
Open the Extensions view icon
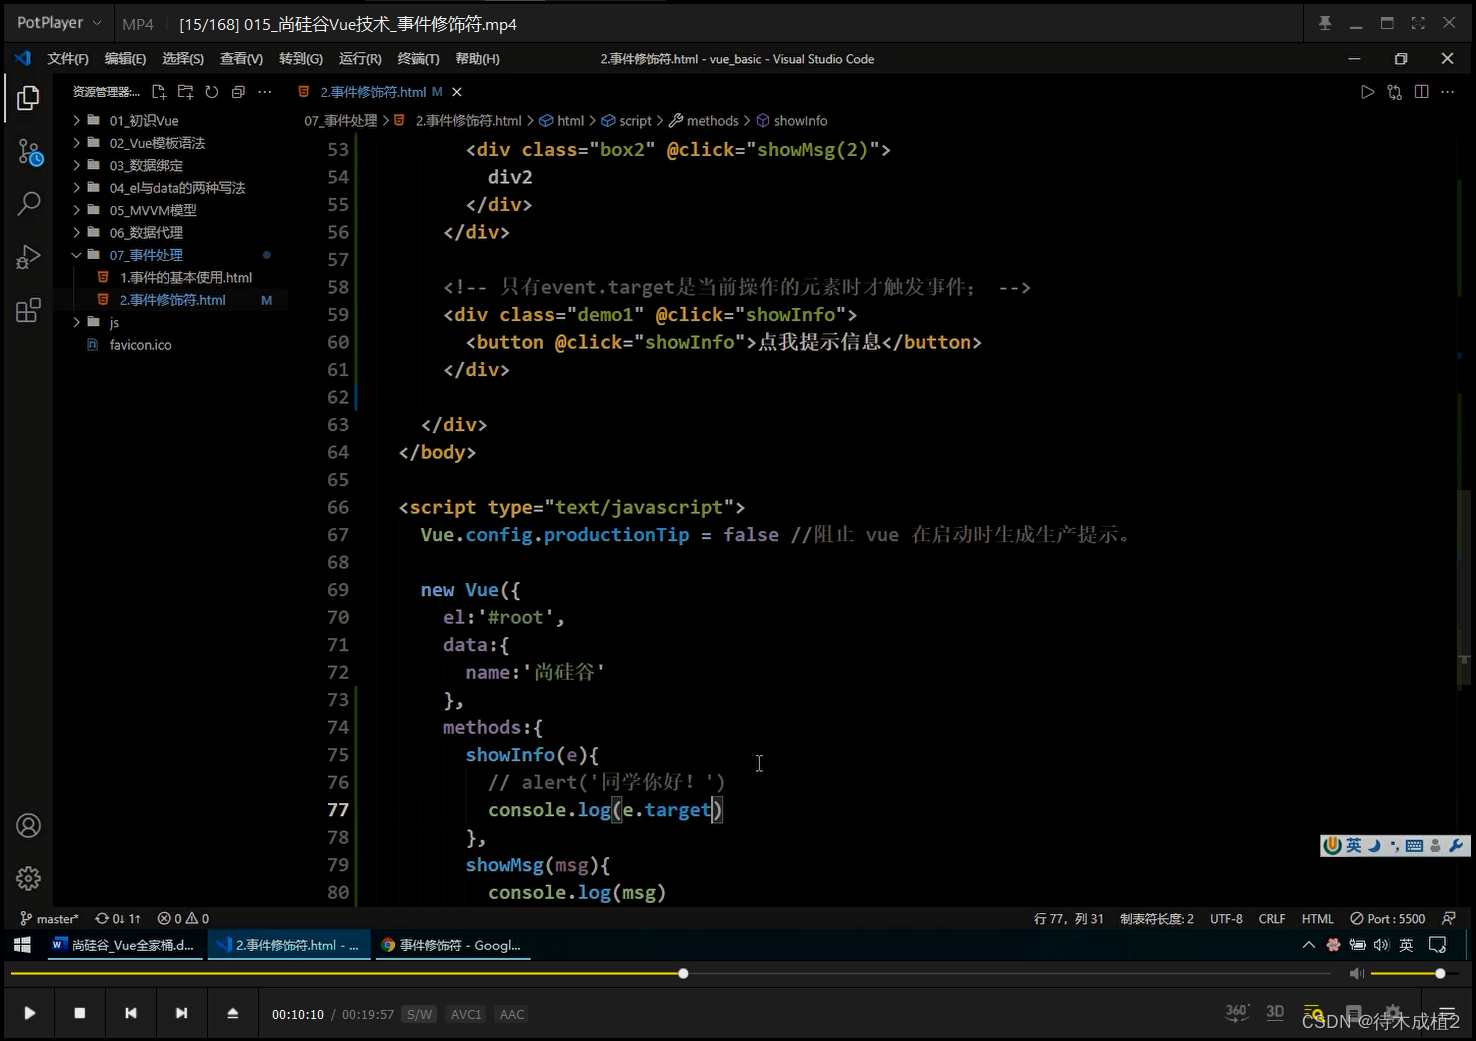point(28,310)
